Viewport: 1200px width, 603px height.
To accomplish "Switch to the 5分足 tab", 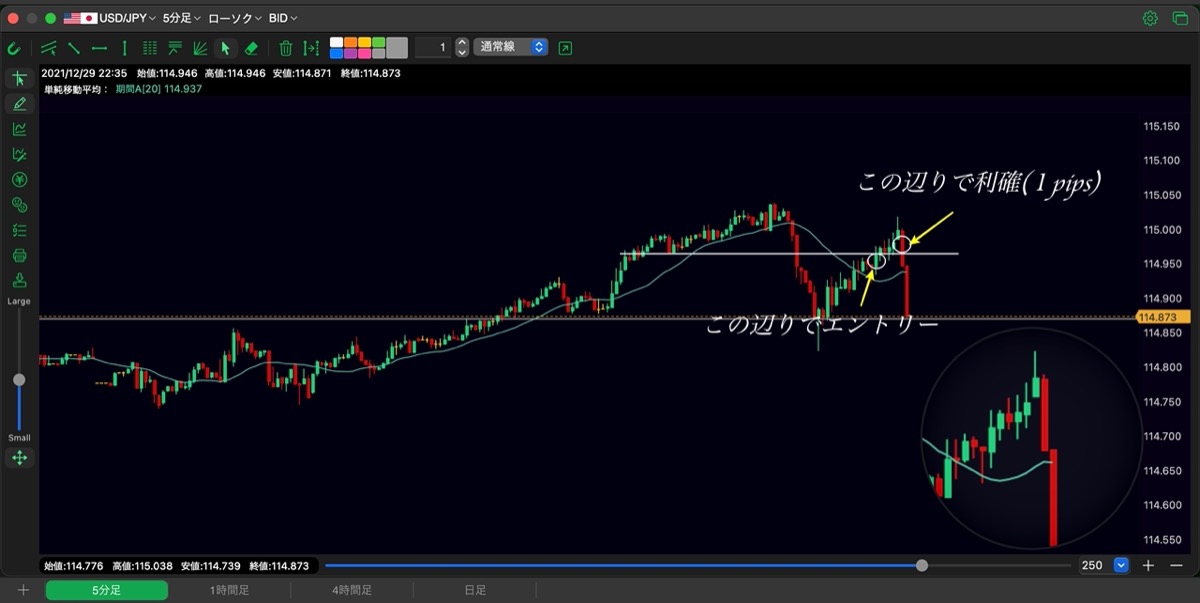I will click(106, 590).
